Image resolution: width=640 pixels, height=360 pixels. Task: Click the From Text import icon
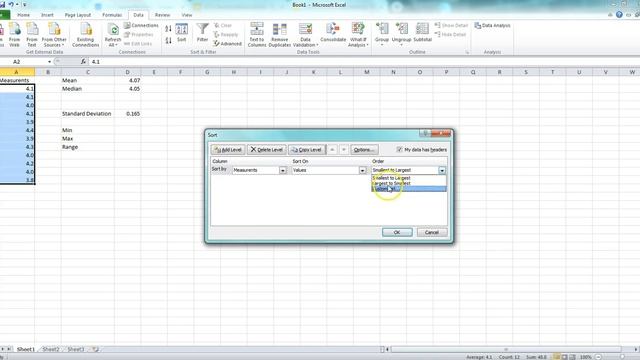click(32, 34)
